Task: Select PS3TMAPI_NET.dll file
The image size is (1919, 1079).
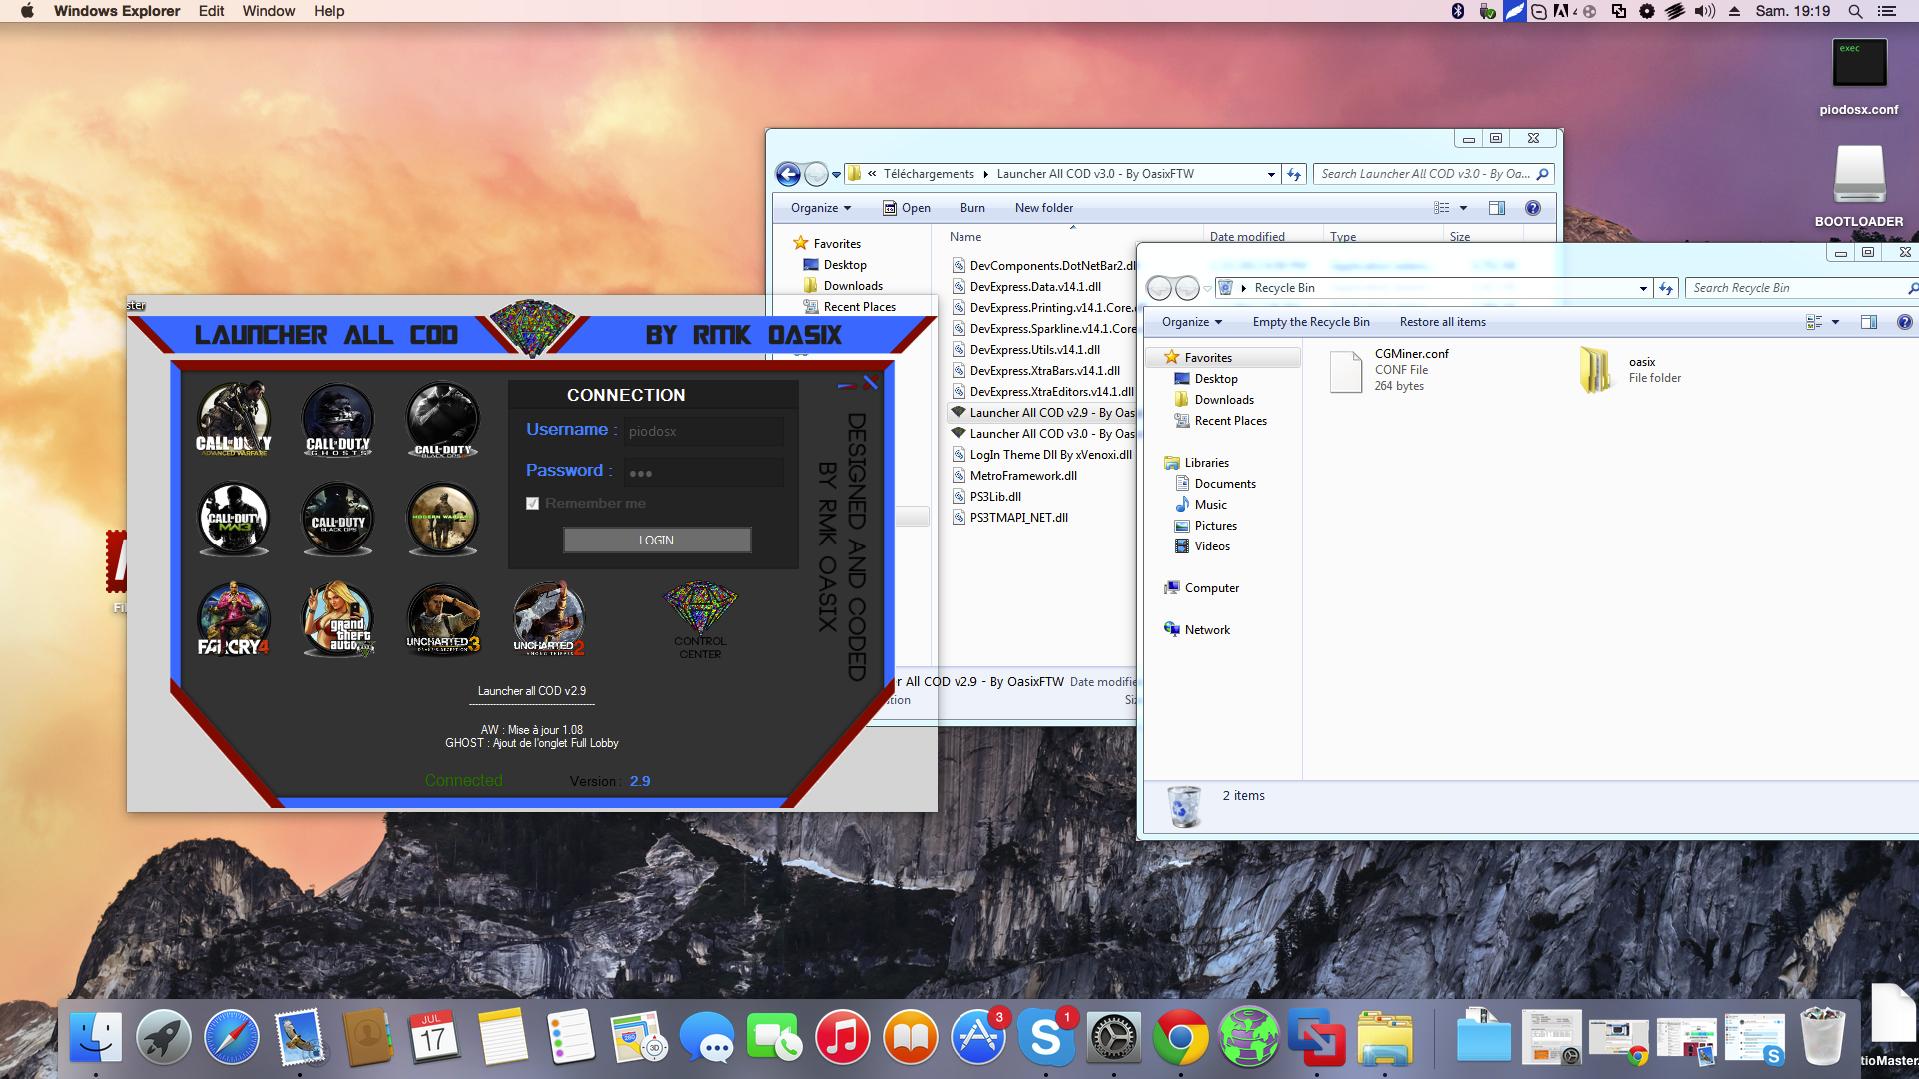Action: point(1010,518)
